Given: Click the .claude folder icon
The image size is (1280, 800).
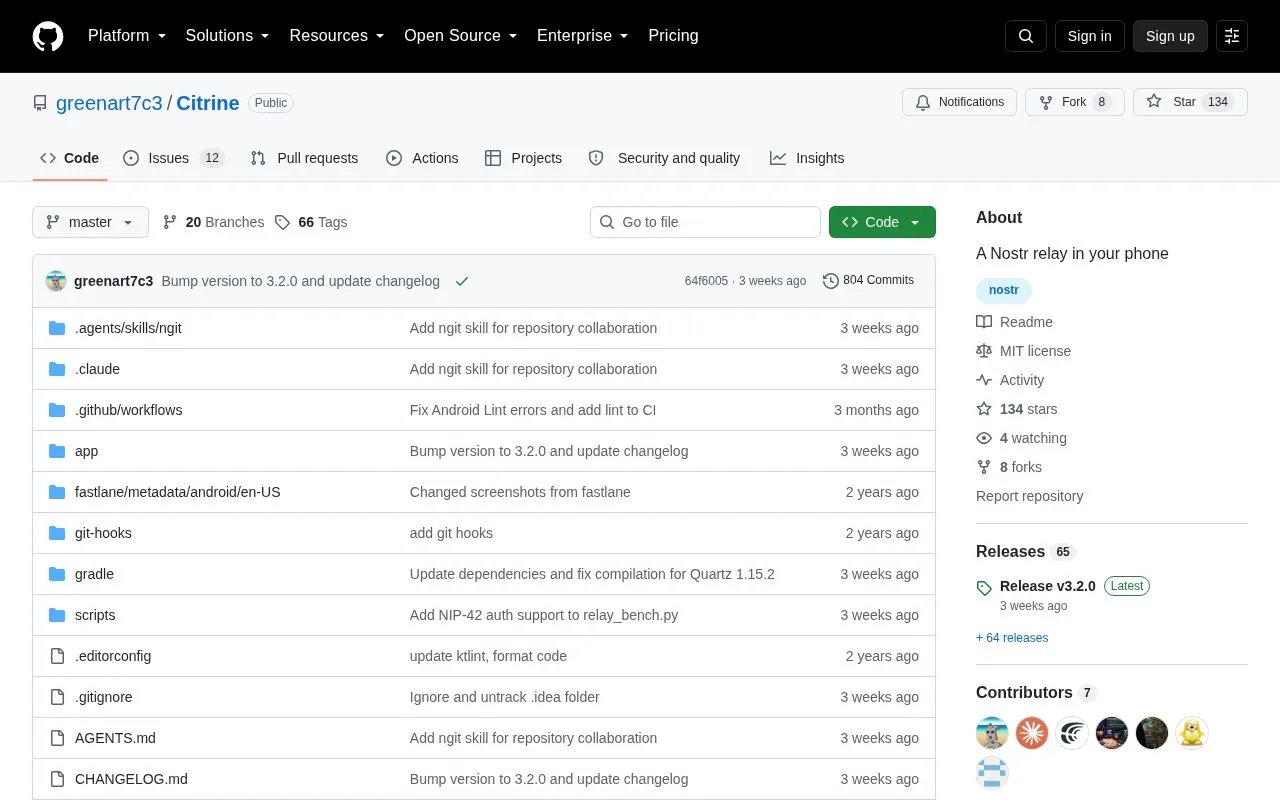Looking at the screenshot, I should 57,369.
